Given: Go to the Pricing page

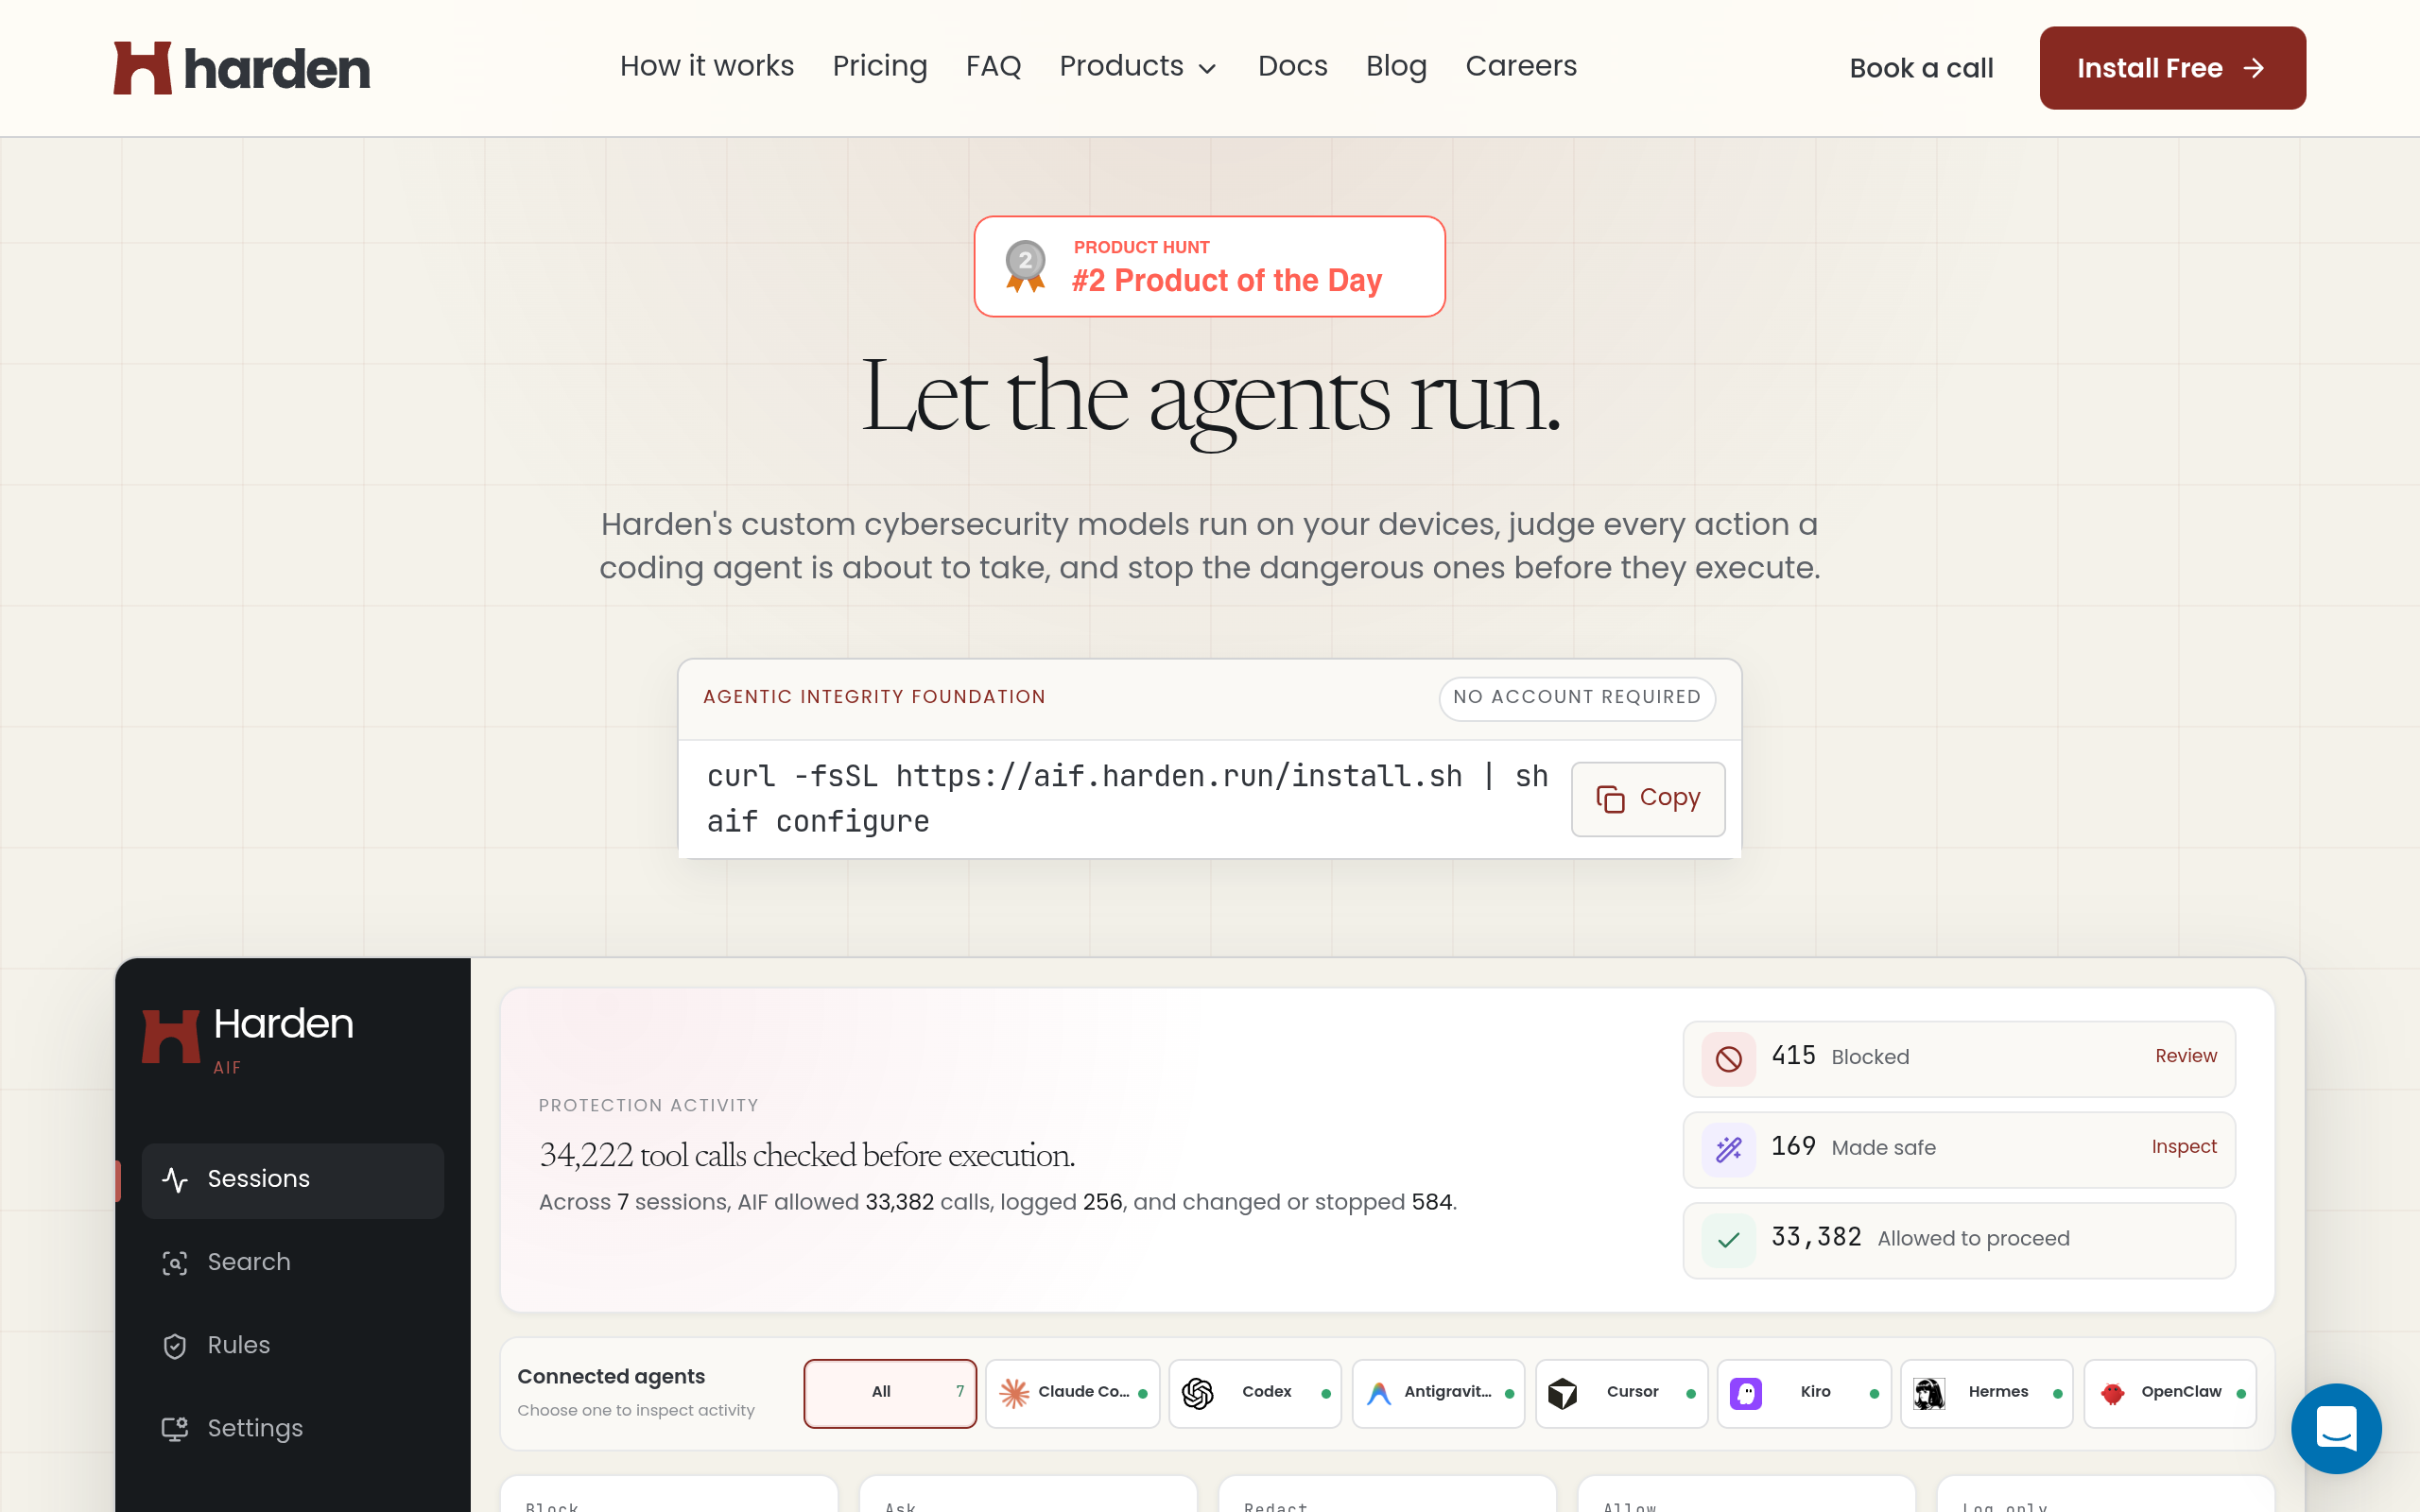Looking at the screenshot, I should [x=880, y=66].
